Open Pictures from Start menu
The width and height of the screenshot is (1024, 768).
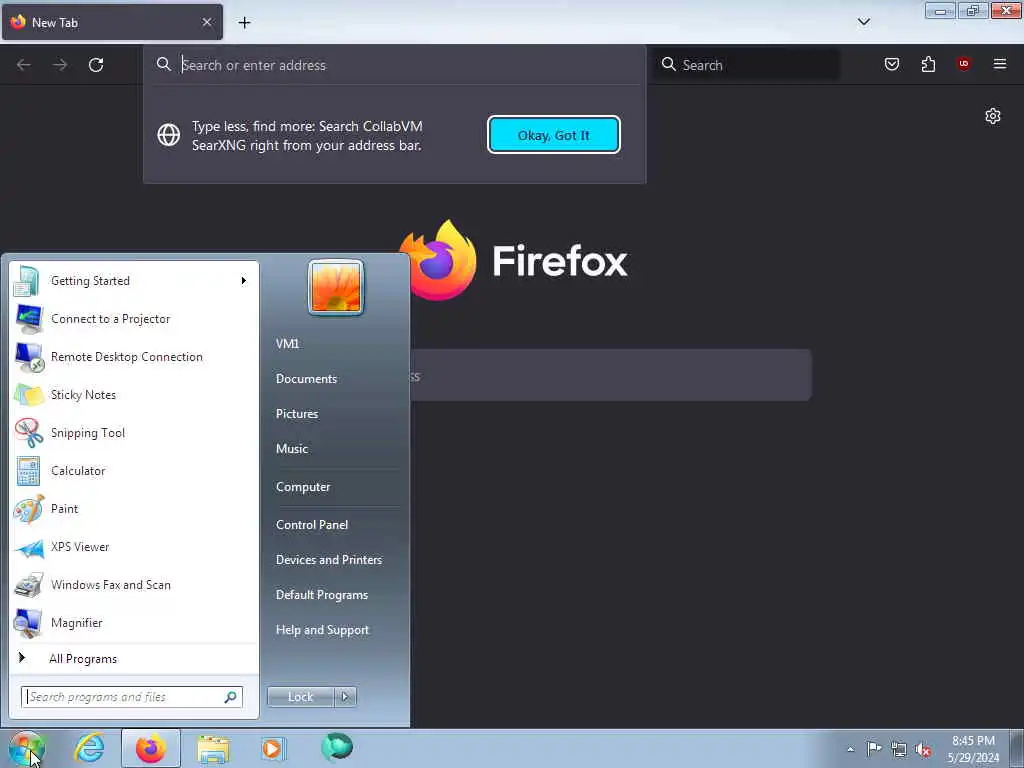click(297, 414)
